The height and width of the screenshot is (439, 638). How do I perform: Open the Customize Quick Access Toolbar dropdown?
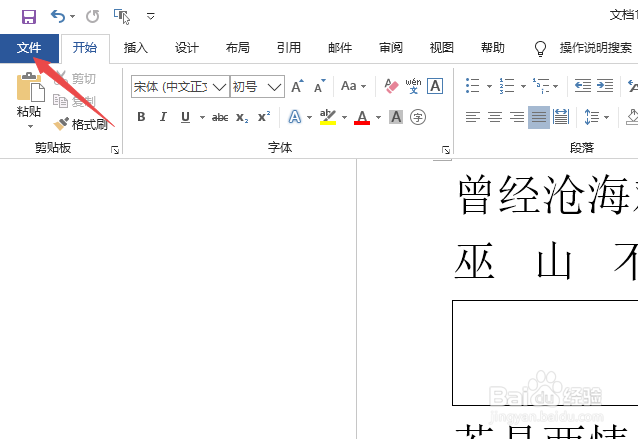(x=151, y=17)
